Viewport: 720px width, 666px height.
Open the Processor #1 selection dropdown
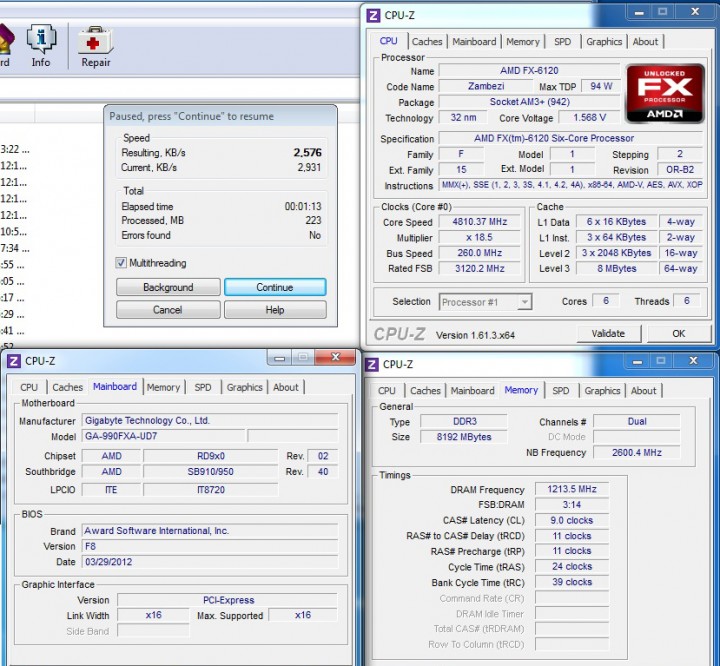[x=486, y=302]
